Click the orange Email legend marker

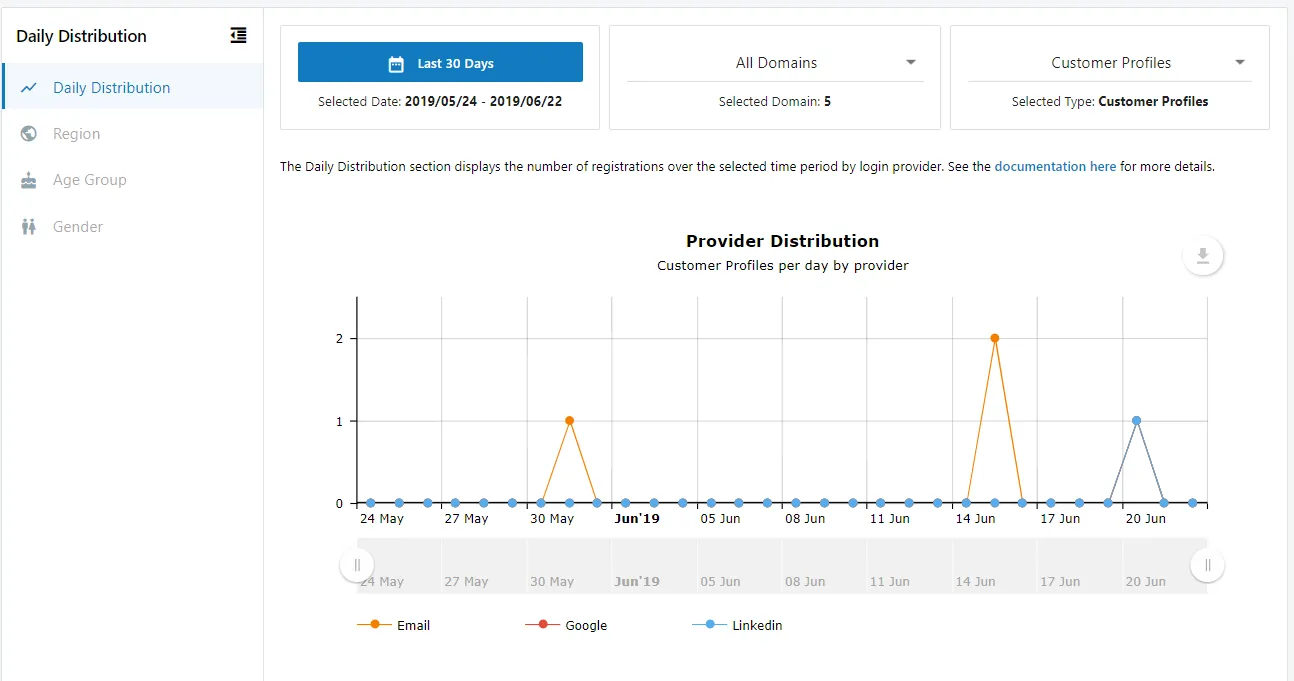click(x=375, y=624)
